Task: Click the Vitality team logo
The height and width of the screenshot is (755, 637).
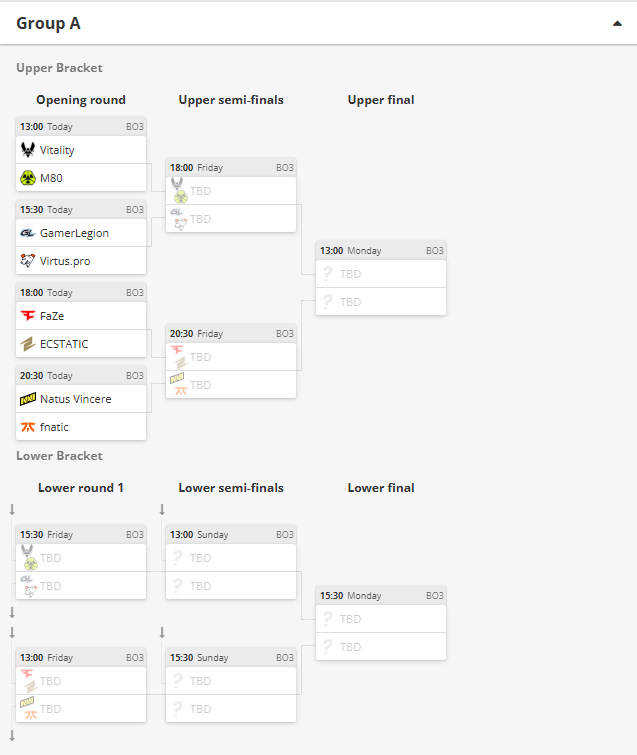Action: pyautogui.click(x=28, y=150)
